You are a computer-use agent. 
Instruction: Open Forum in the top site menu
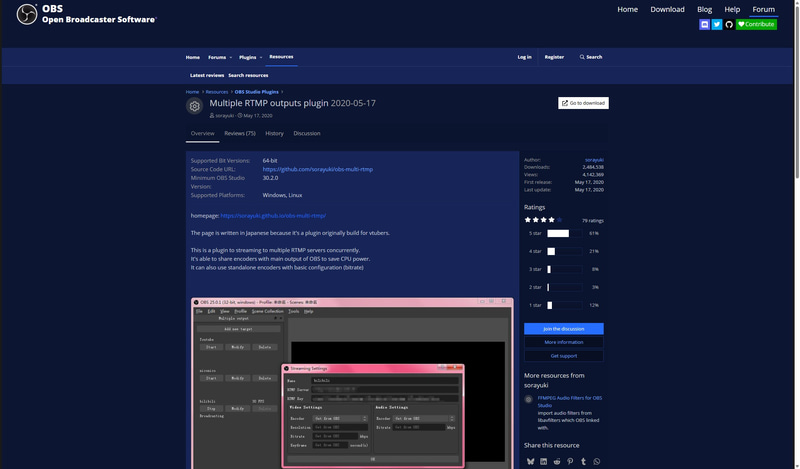pos(763,9)
